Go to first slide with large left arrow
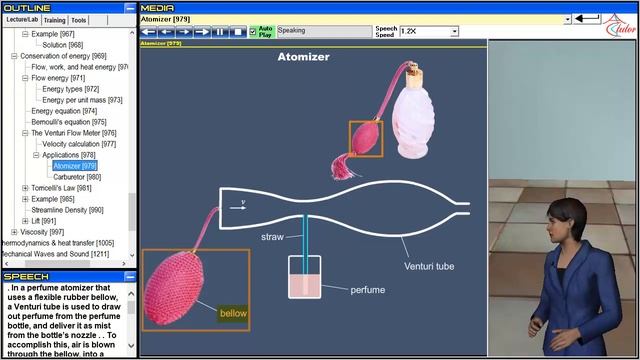This screenshot has height=360, width=640. pyautogui.click(x=149, y=32)
